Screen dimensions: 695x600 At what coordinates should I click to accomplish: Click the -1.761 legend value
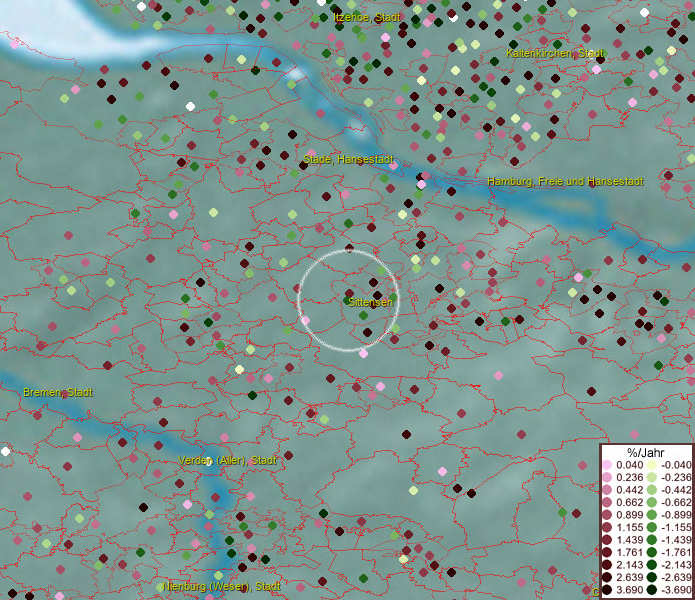point(676,552)
